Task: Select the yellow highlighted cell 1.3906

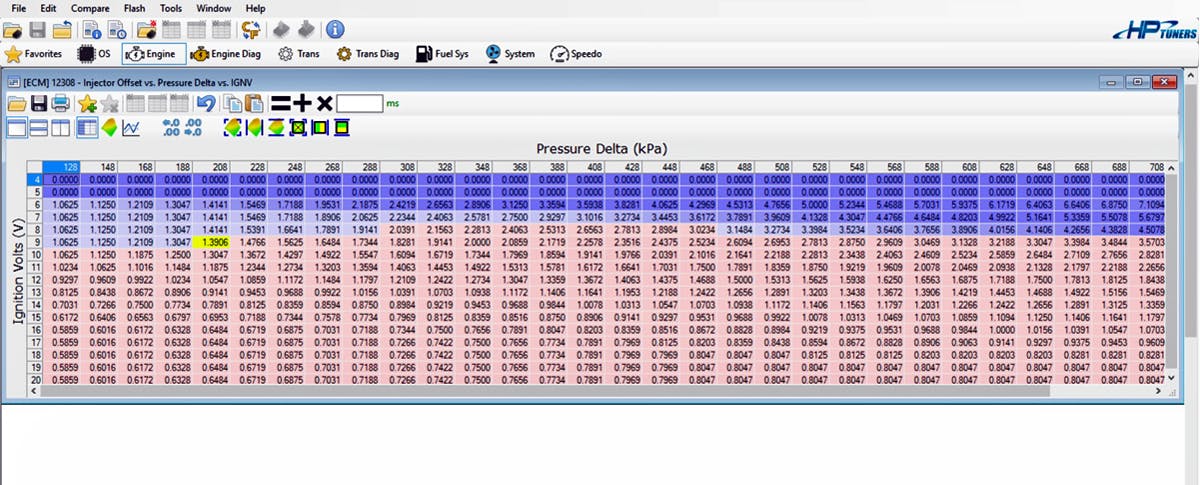Action: (x=211, y=242)
